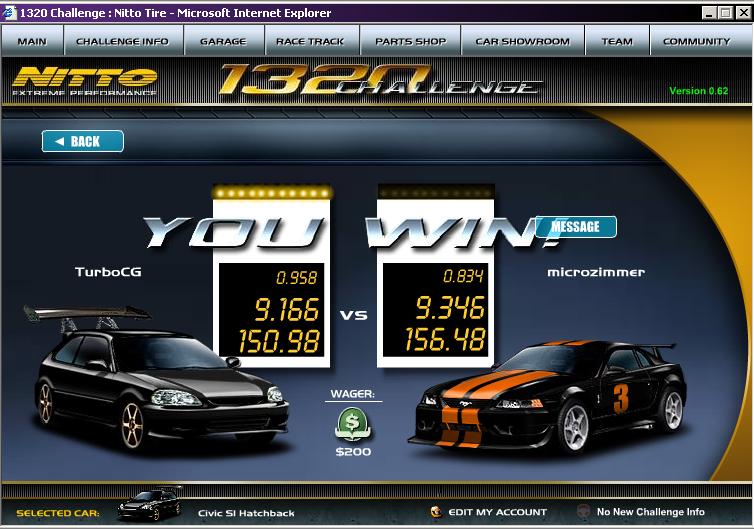Click the Civic SI Hatchback label
This screenshot has width=754, height=529.
(x=246, y=513)
